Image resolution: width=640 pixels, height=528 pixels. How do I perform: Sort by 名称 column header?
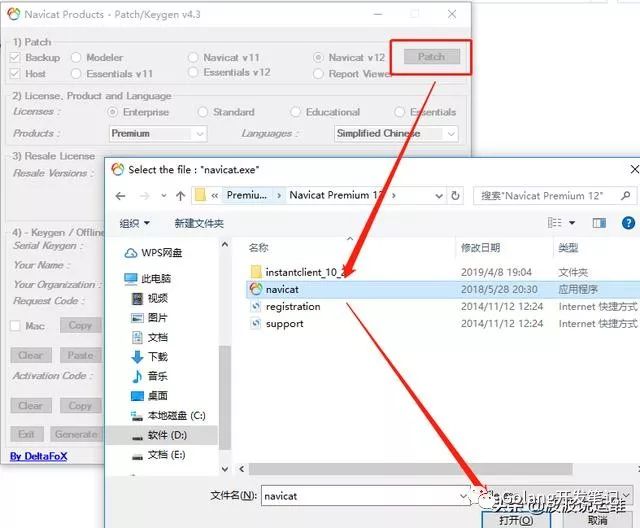click(x=258, y=248)
